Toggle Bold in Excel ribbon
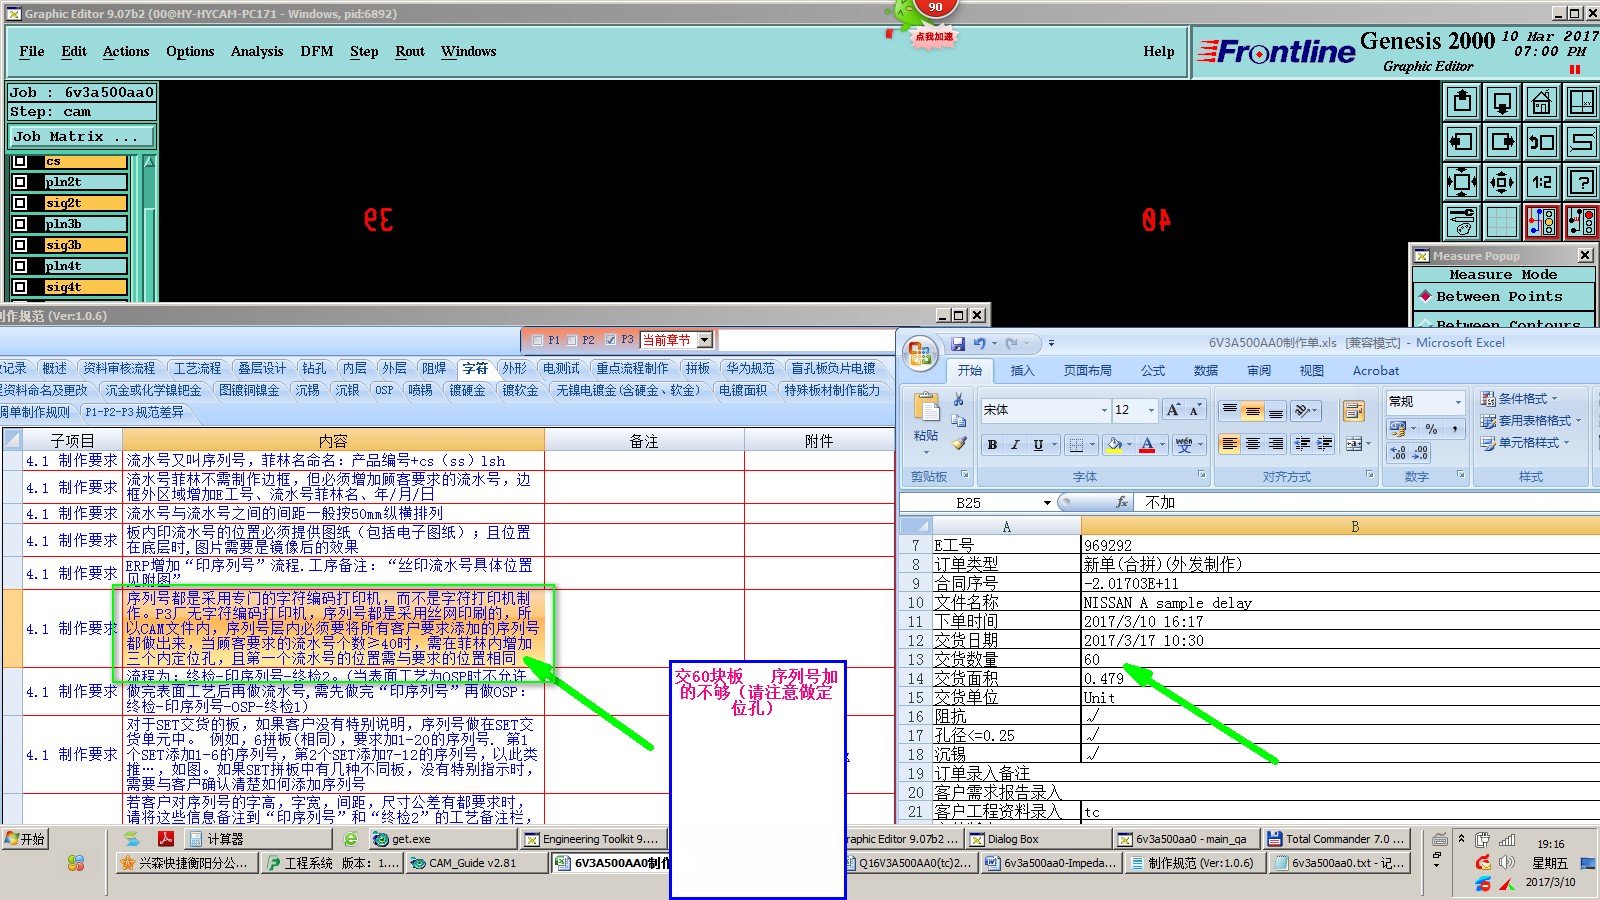The image size is (1600, 900). 992,445
